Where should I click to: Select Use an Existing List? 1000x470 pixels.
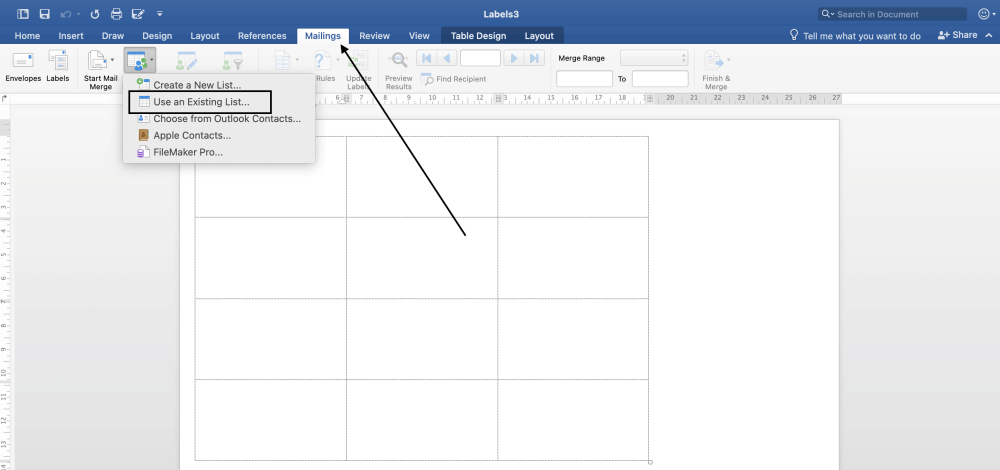click(x=201, y=102)
